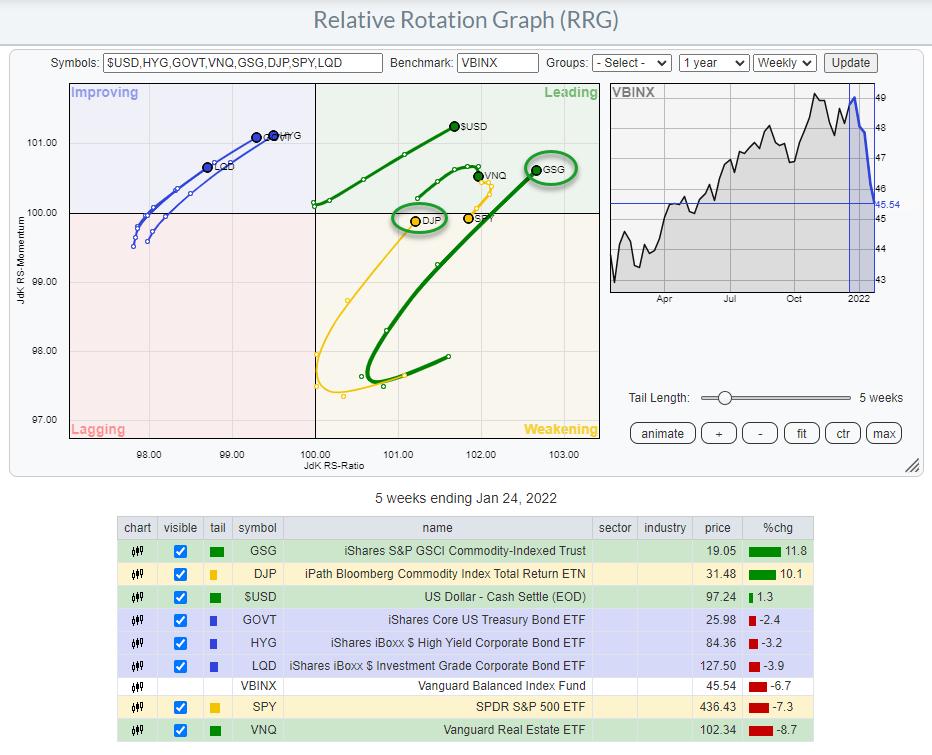932x755 pixels.
Task: Toggle visibility checkbox for SPY
Action: point(180,709)
